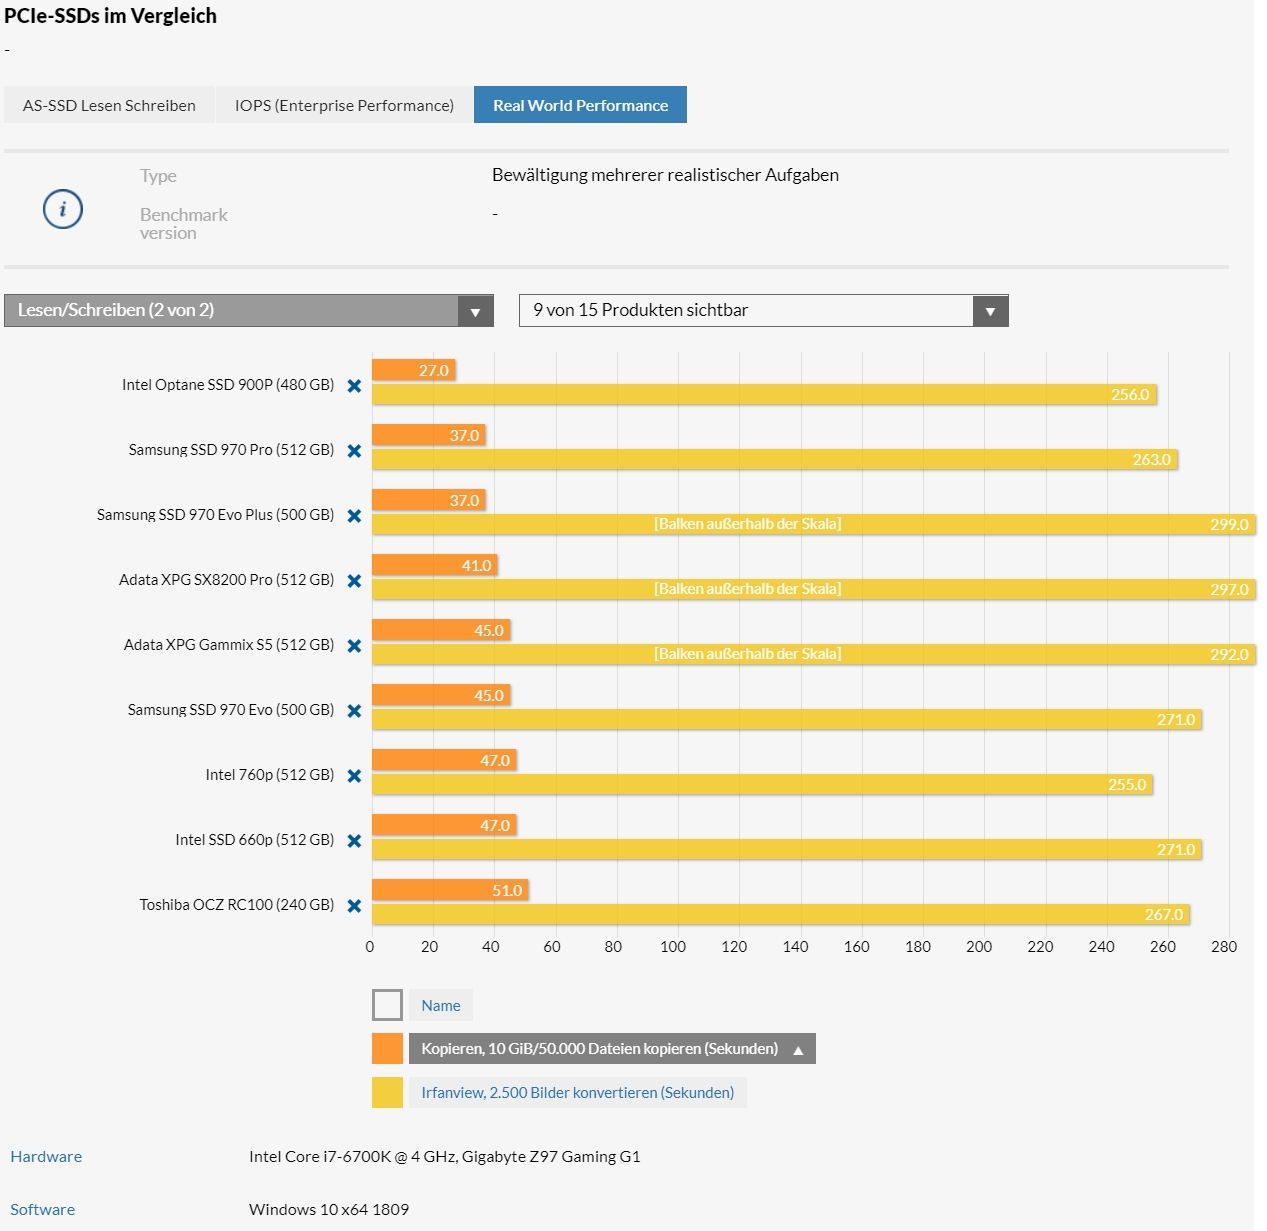
Task: Remove Adata XPG Gammix S5 entry
Action: coord(354,646)
